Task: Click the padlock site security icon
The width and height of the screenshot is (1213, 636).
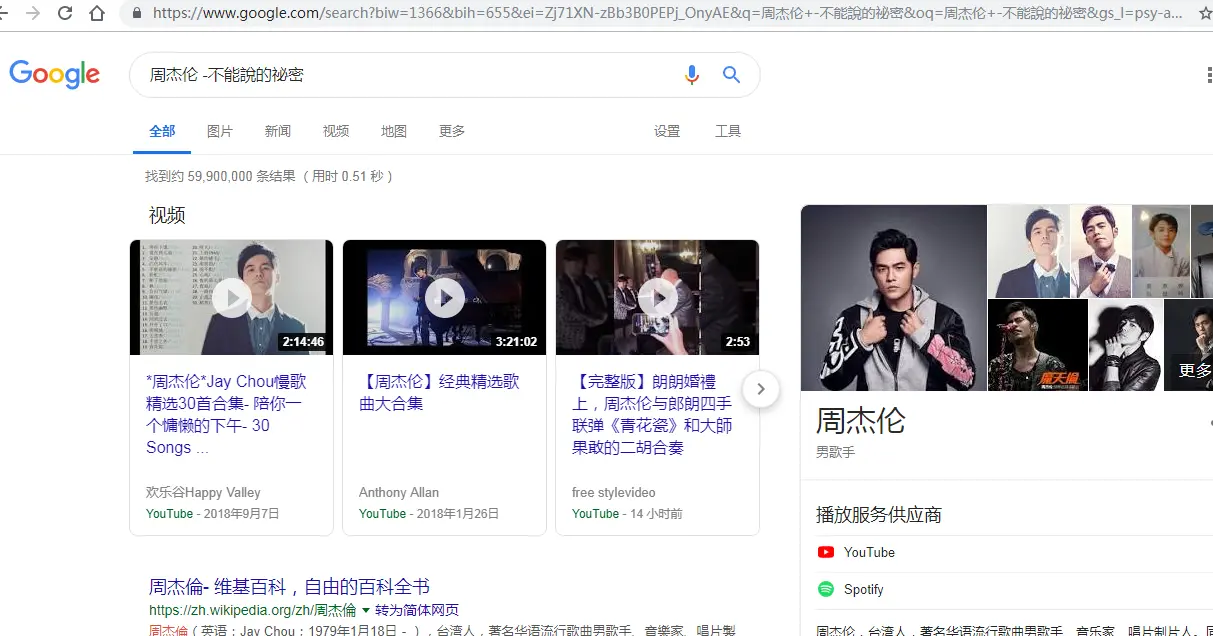Action: tap(137, 13)
